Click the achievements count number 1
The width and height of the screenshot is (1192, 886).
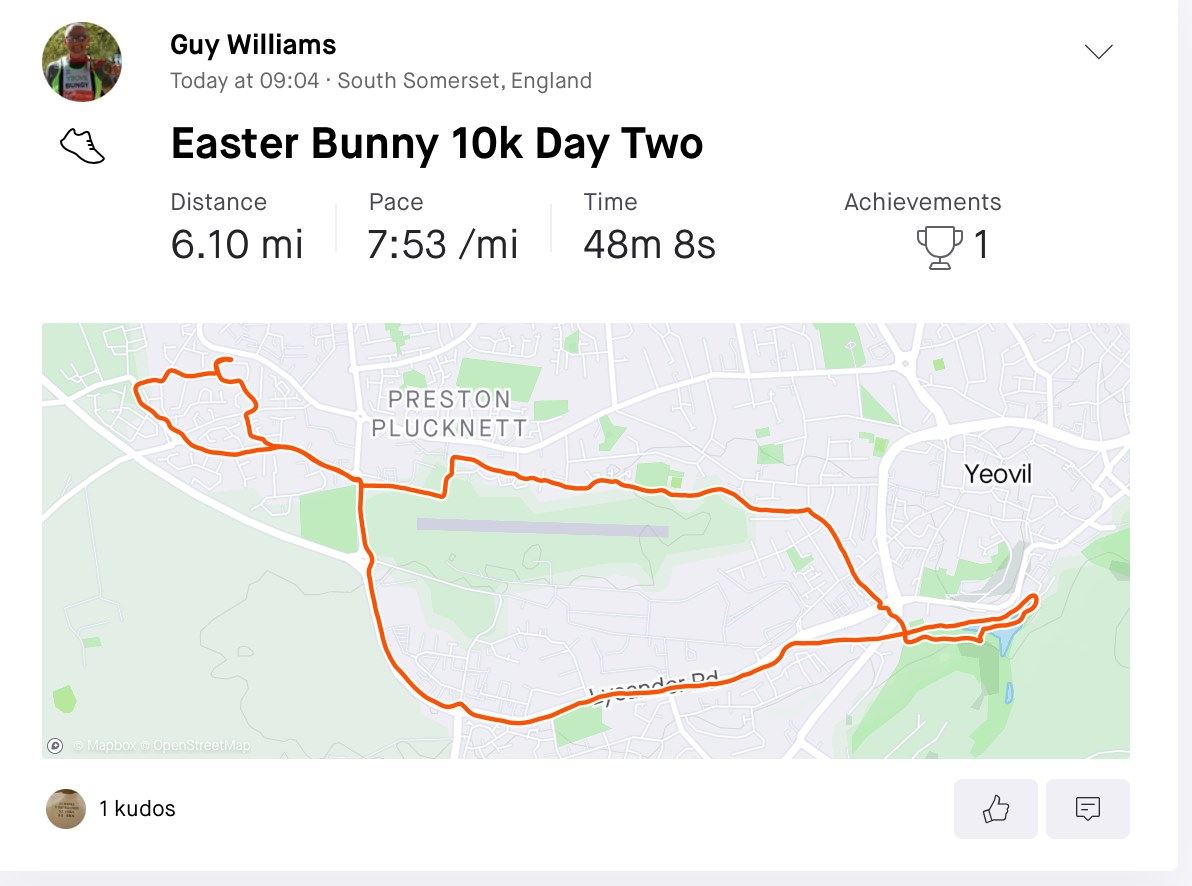(x=981, y=245)
